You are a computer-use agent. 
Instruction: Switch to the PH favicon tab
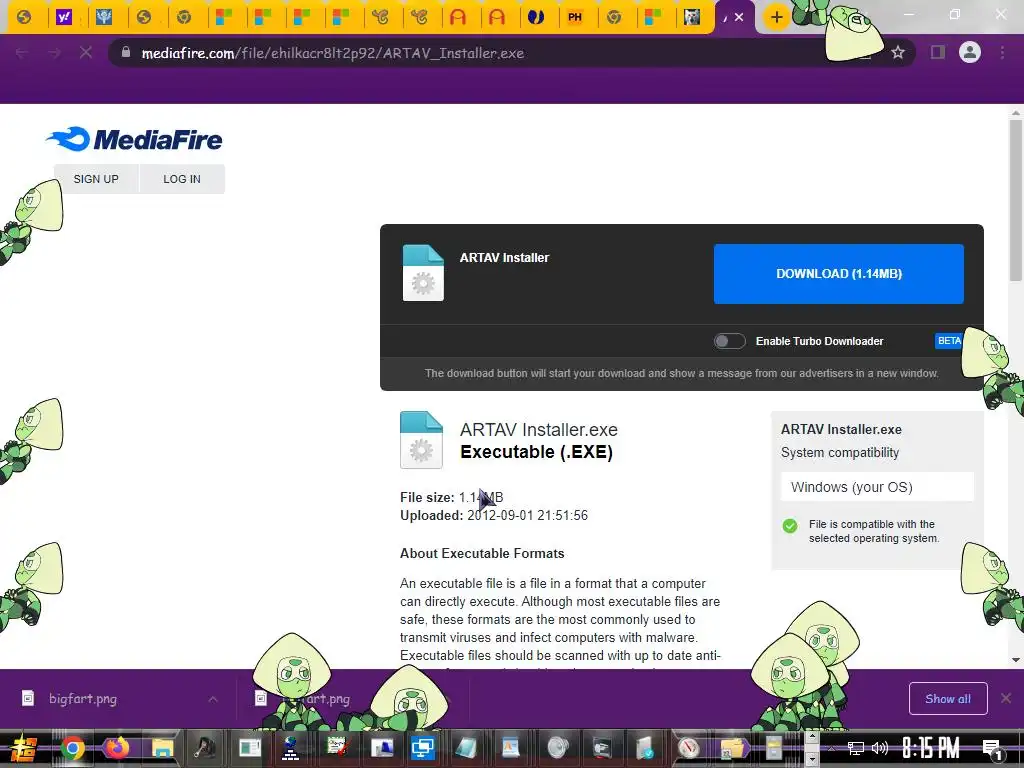coord(575,17)
